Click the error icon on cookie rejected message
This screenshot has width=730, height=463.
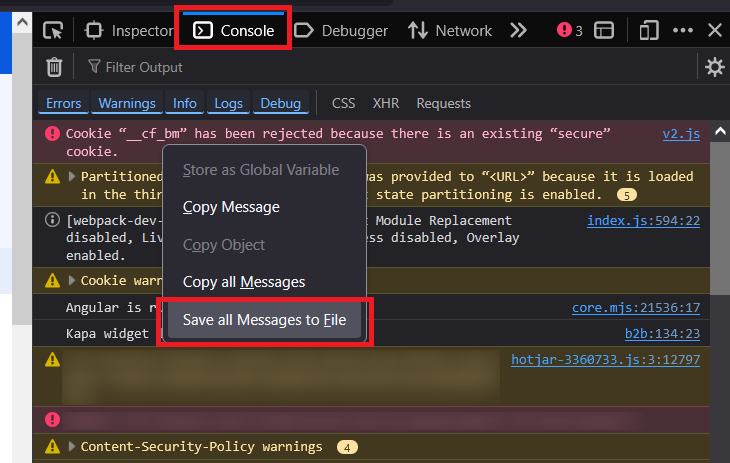[52, 134]
